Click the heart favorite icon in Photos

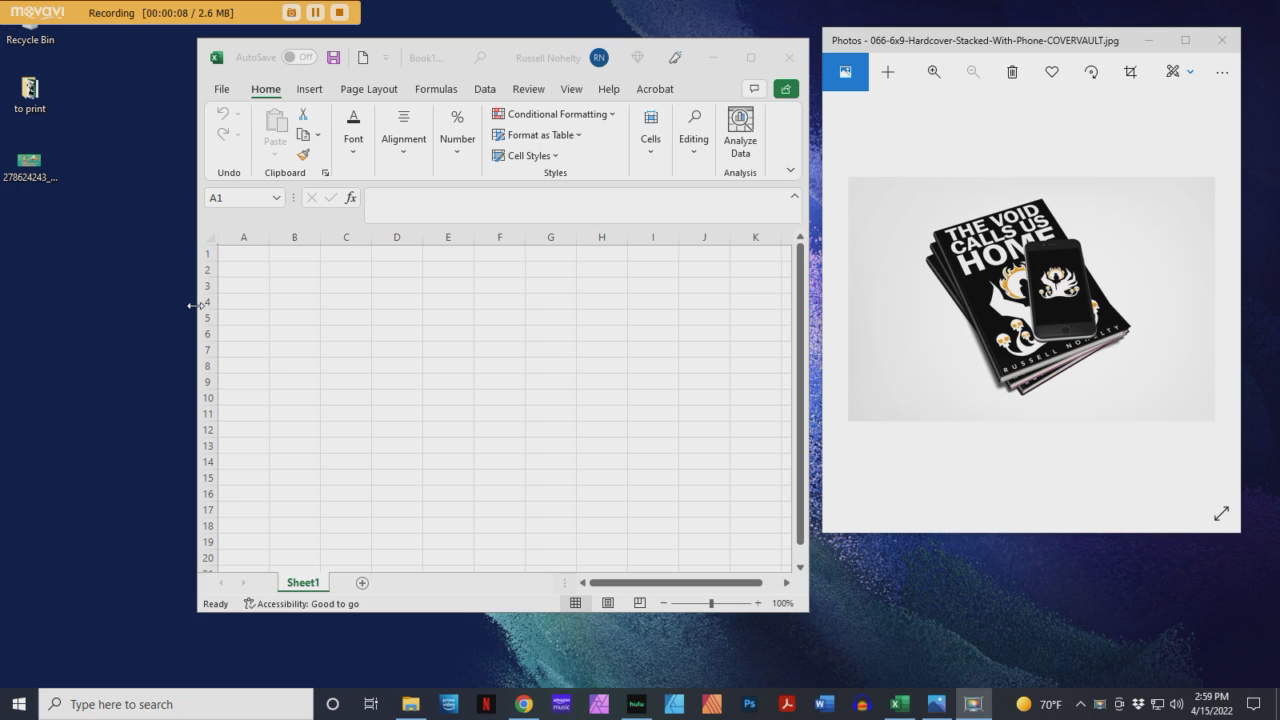click(1052, 72)
